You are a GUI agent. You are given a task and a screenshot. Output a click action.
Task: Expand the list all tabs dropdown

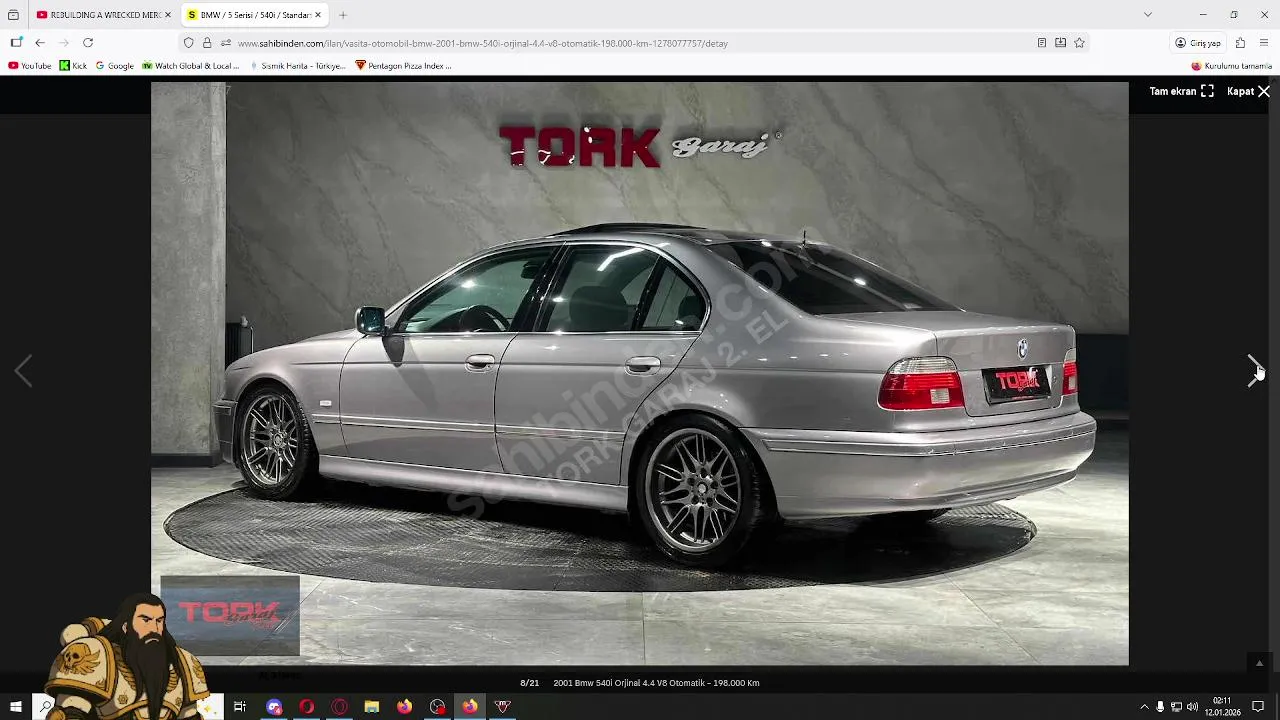click(x=1147, y=15)
